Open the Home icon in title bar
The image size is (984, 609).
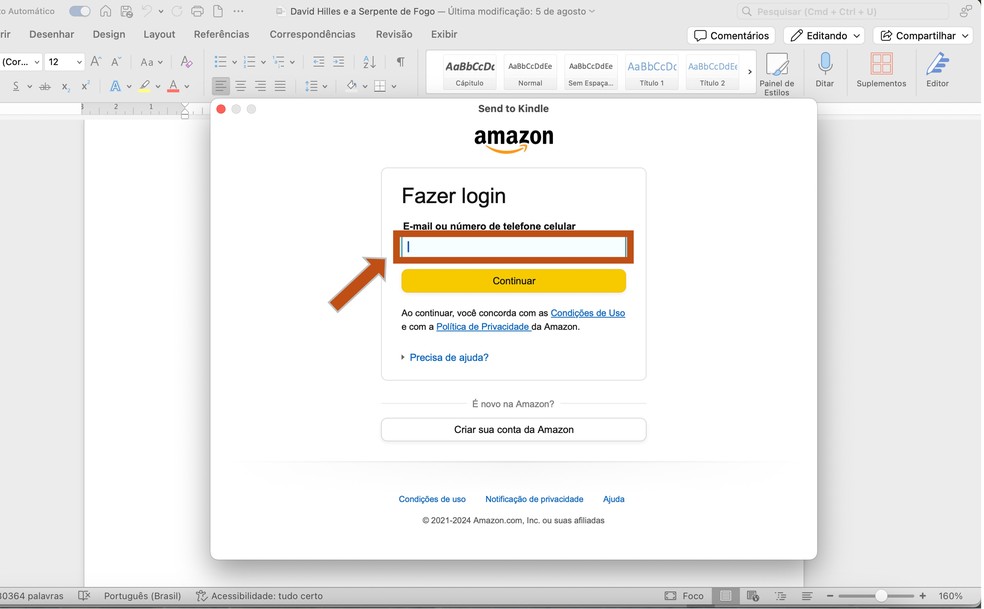pos(106,11)
